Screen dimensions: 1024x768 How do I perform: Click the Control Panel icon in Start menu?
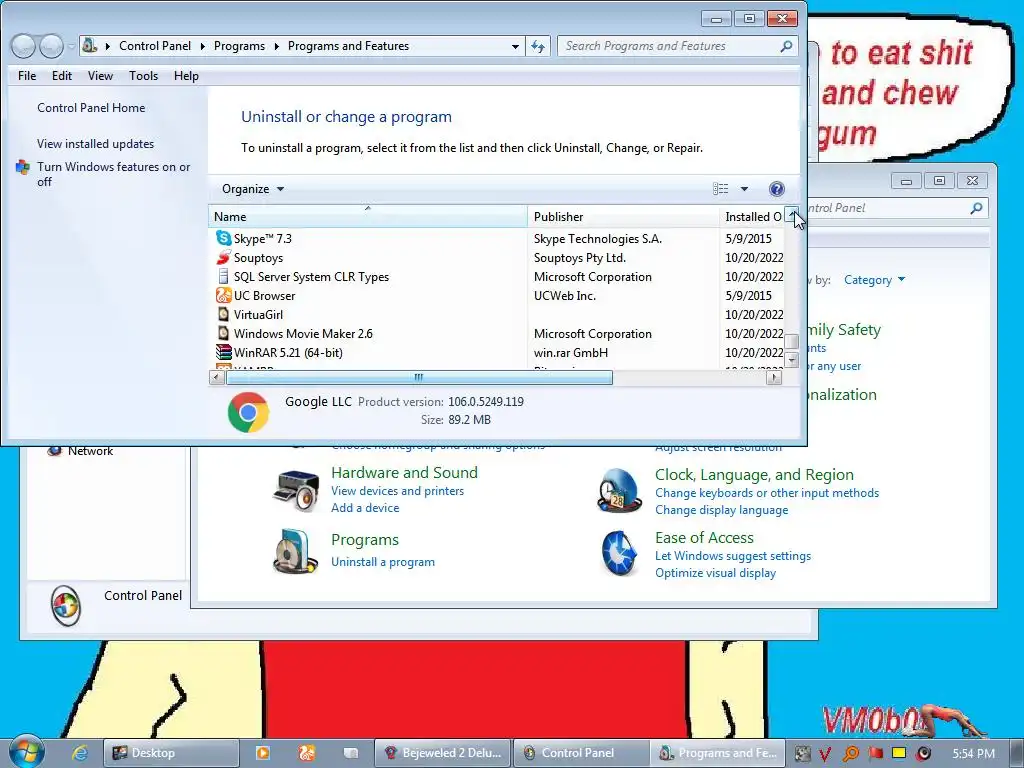point(65,606)
